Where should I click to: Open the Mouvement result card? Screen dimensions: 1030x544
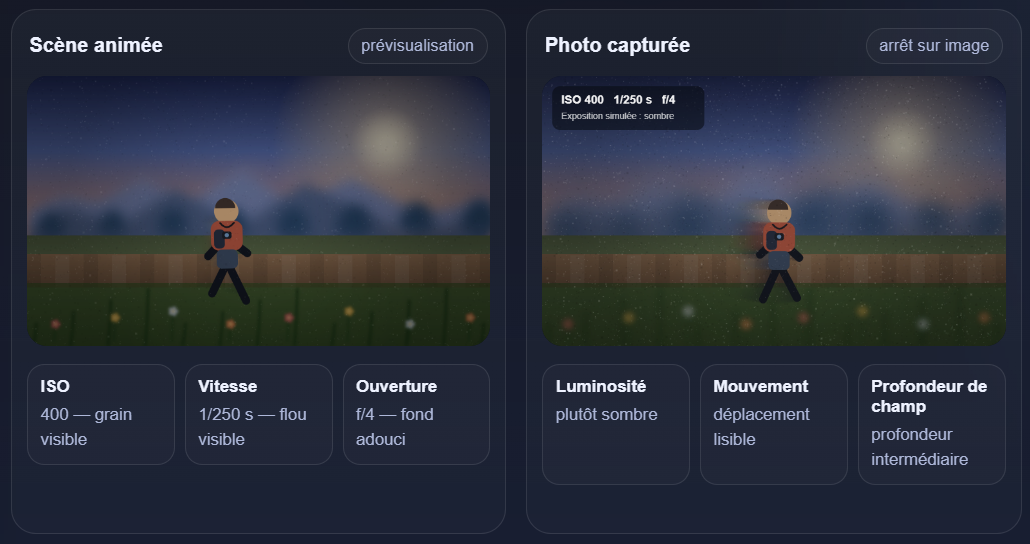773,424
